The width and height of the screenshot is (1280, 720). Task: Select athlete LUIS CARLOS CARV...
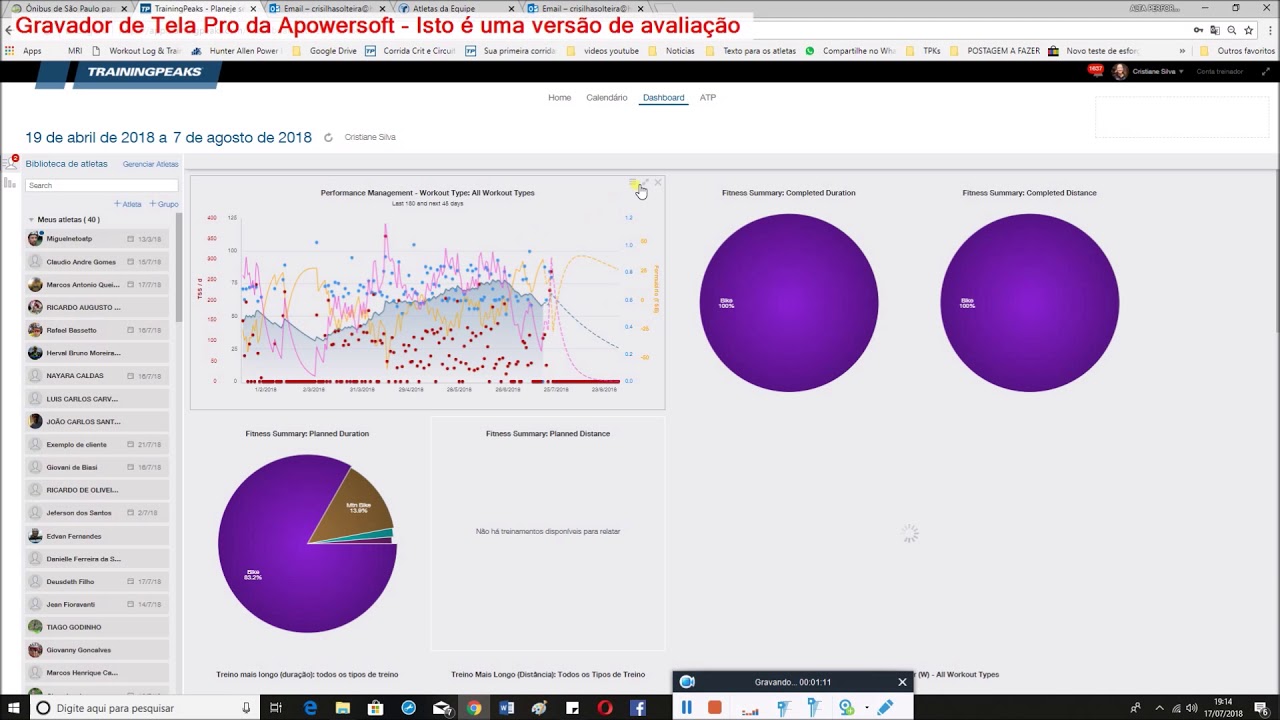tap(98, 399)
